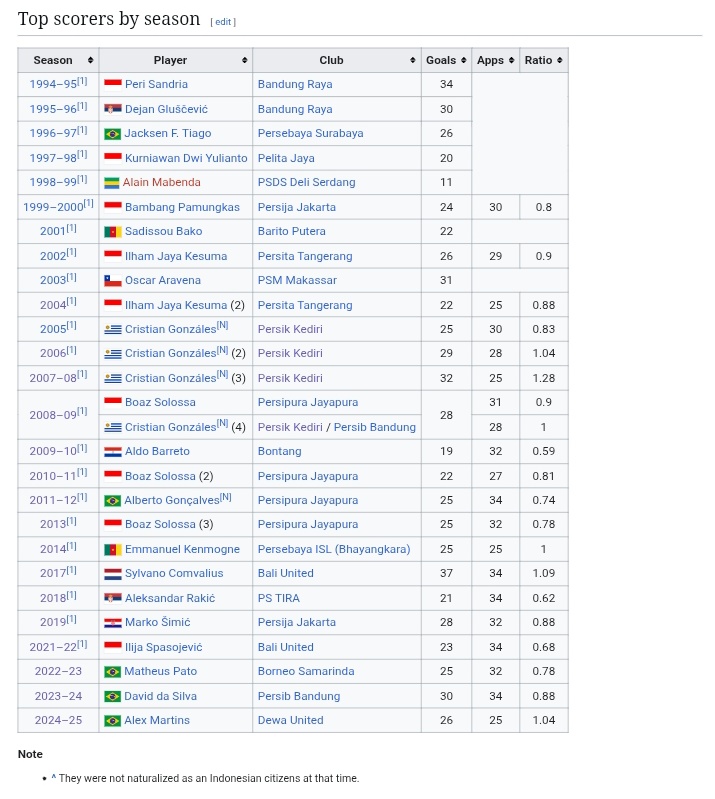Open the edit link for Top scorers section

(223, 22)
